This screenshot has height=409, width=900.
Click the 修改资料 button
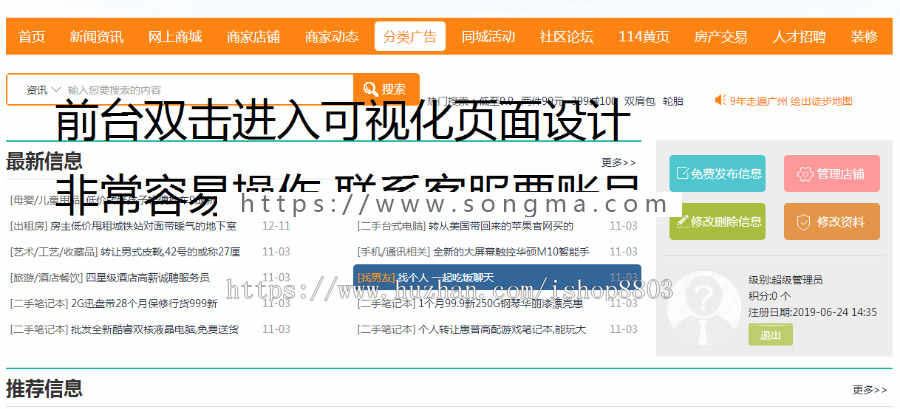[832, 221]
